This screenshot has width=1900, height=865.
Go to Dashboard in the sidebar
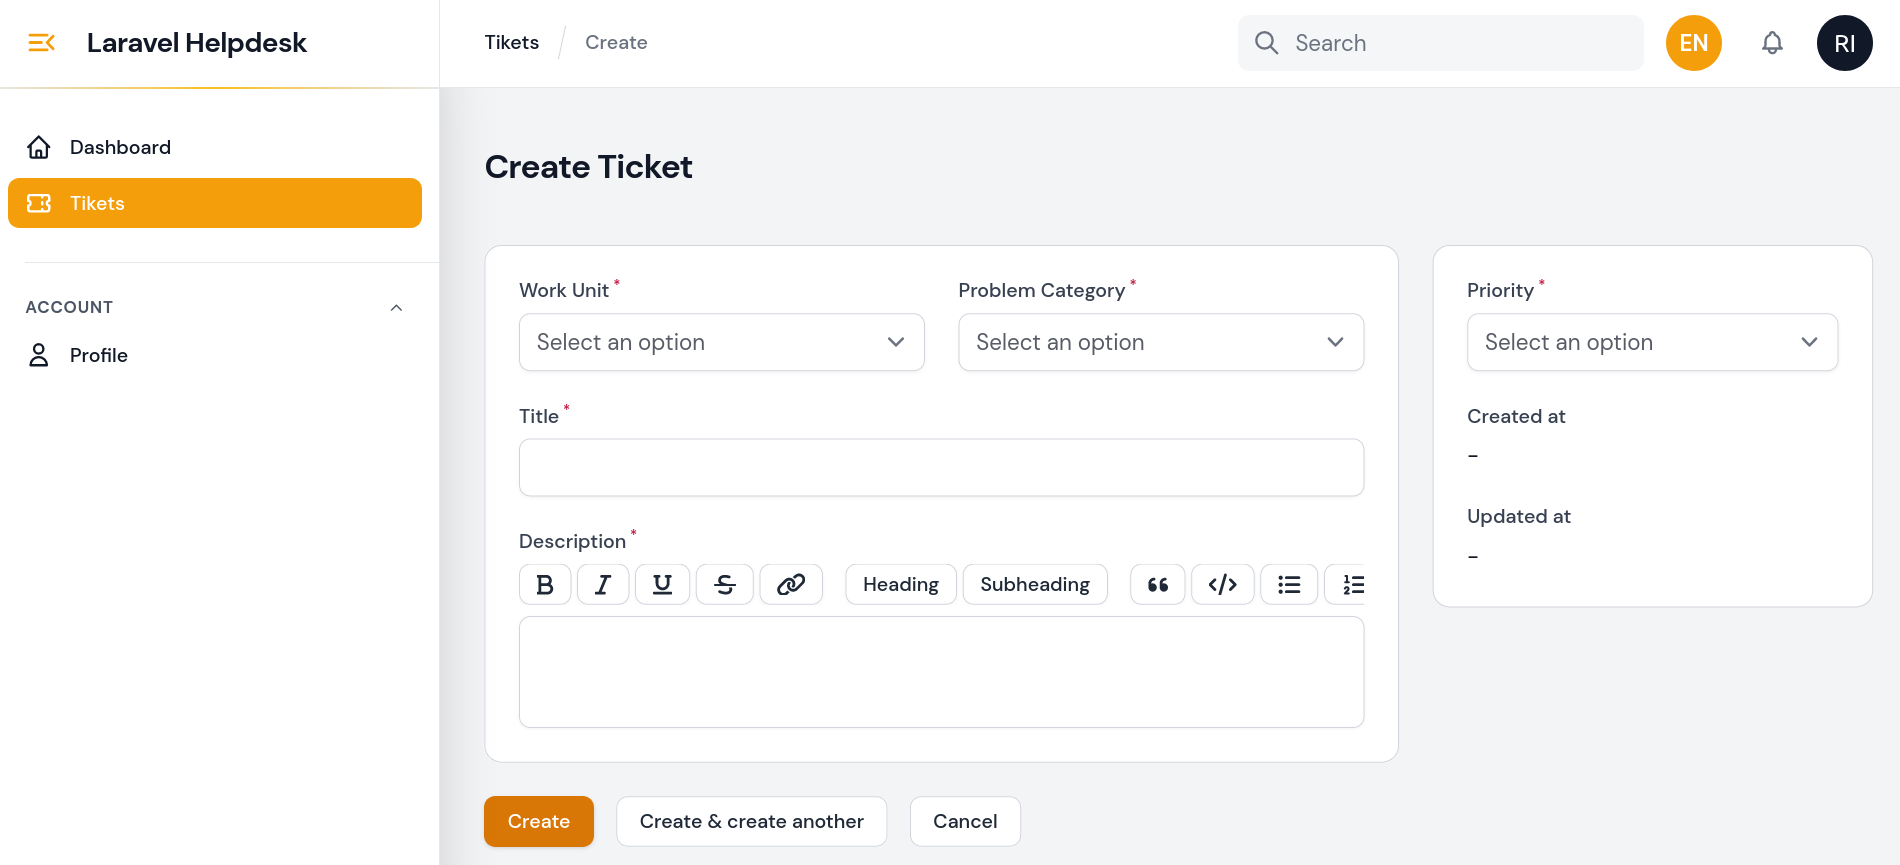click(120, 147)
